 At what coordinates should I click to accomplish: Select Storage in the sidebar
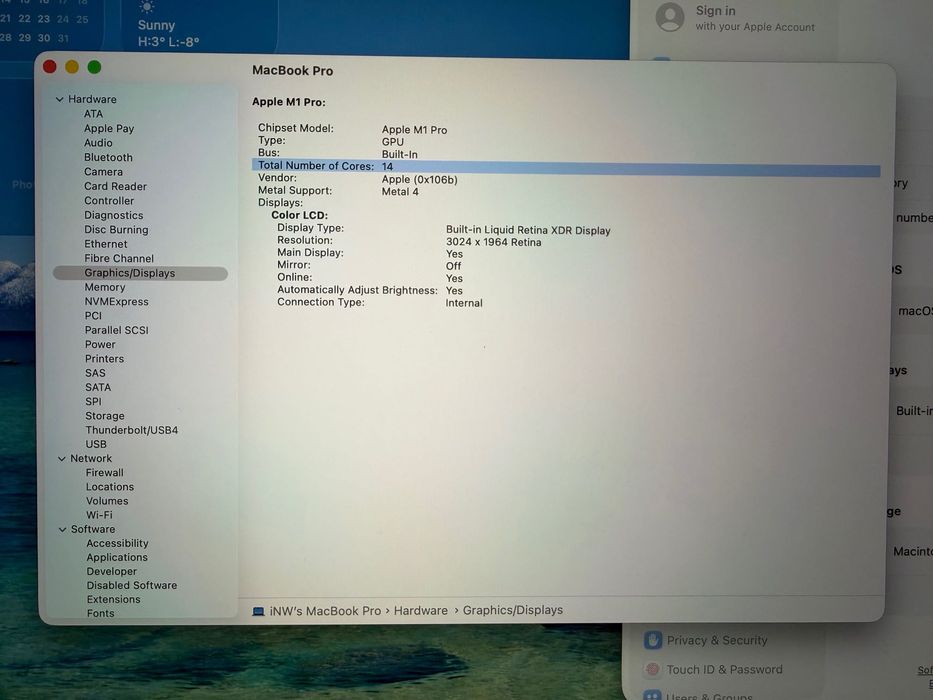point(105,415)
